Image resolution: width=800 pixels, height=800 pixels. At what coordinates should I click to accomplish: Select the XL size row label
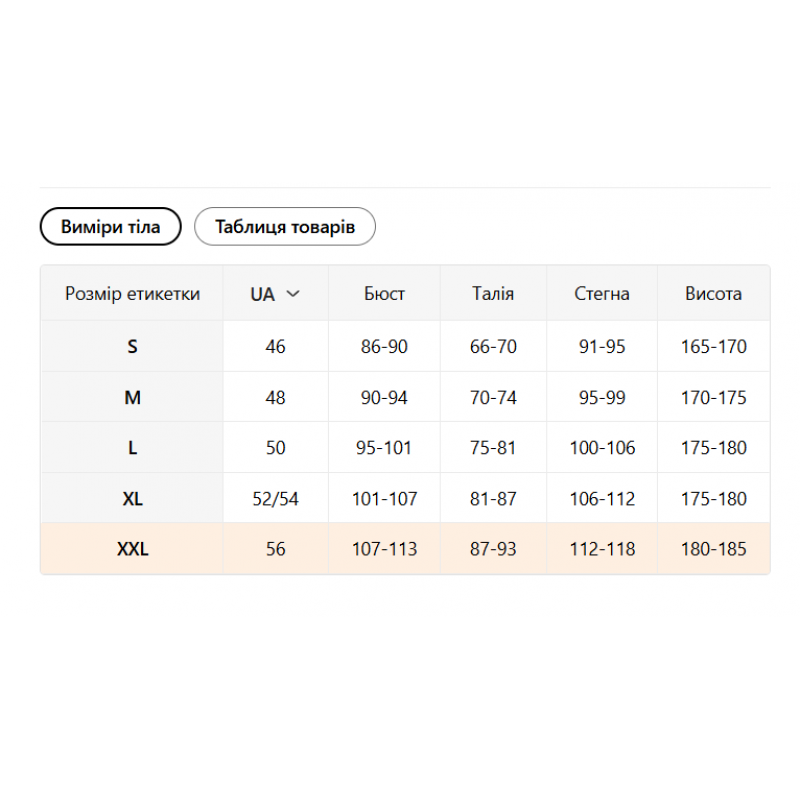pos(132,498)
